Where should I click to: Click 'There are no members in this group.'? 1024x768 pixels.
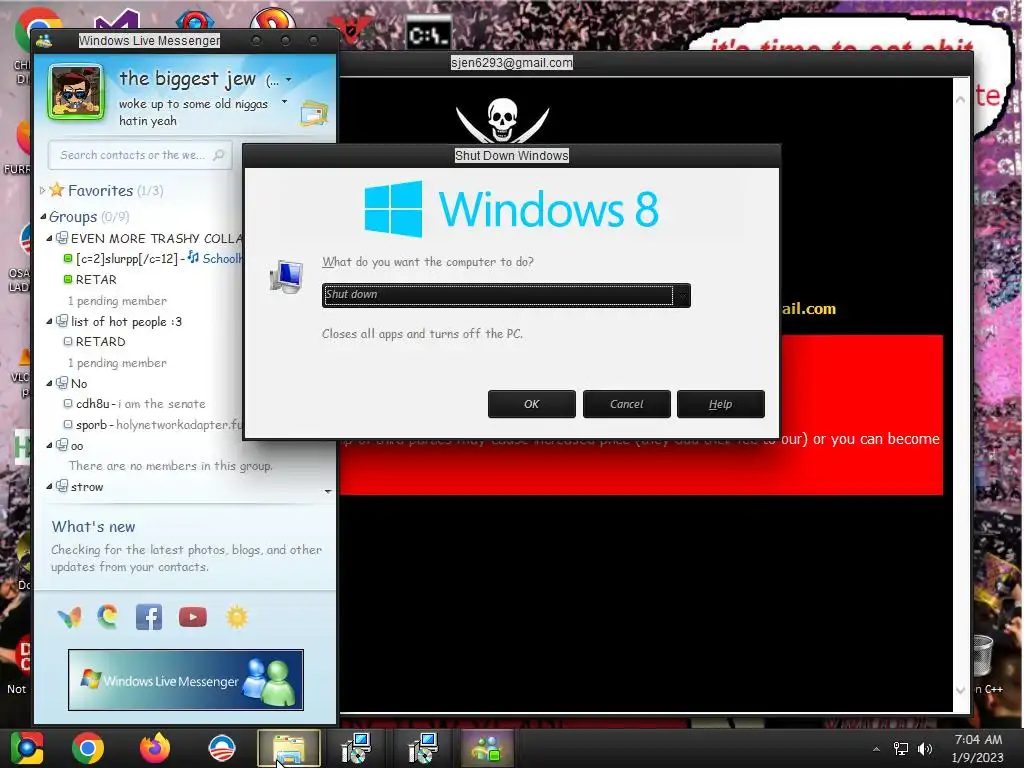[x=170, y=466]
